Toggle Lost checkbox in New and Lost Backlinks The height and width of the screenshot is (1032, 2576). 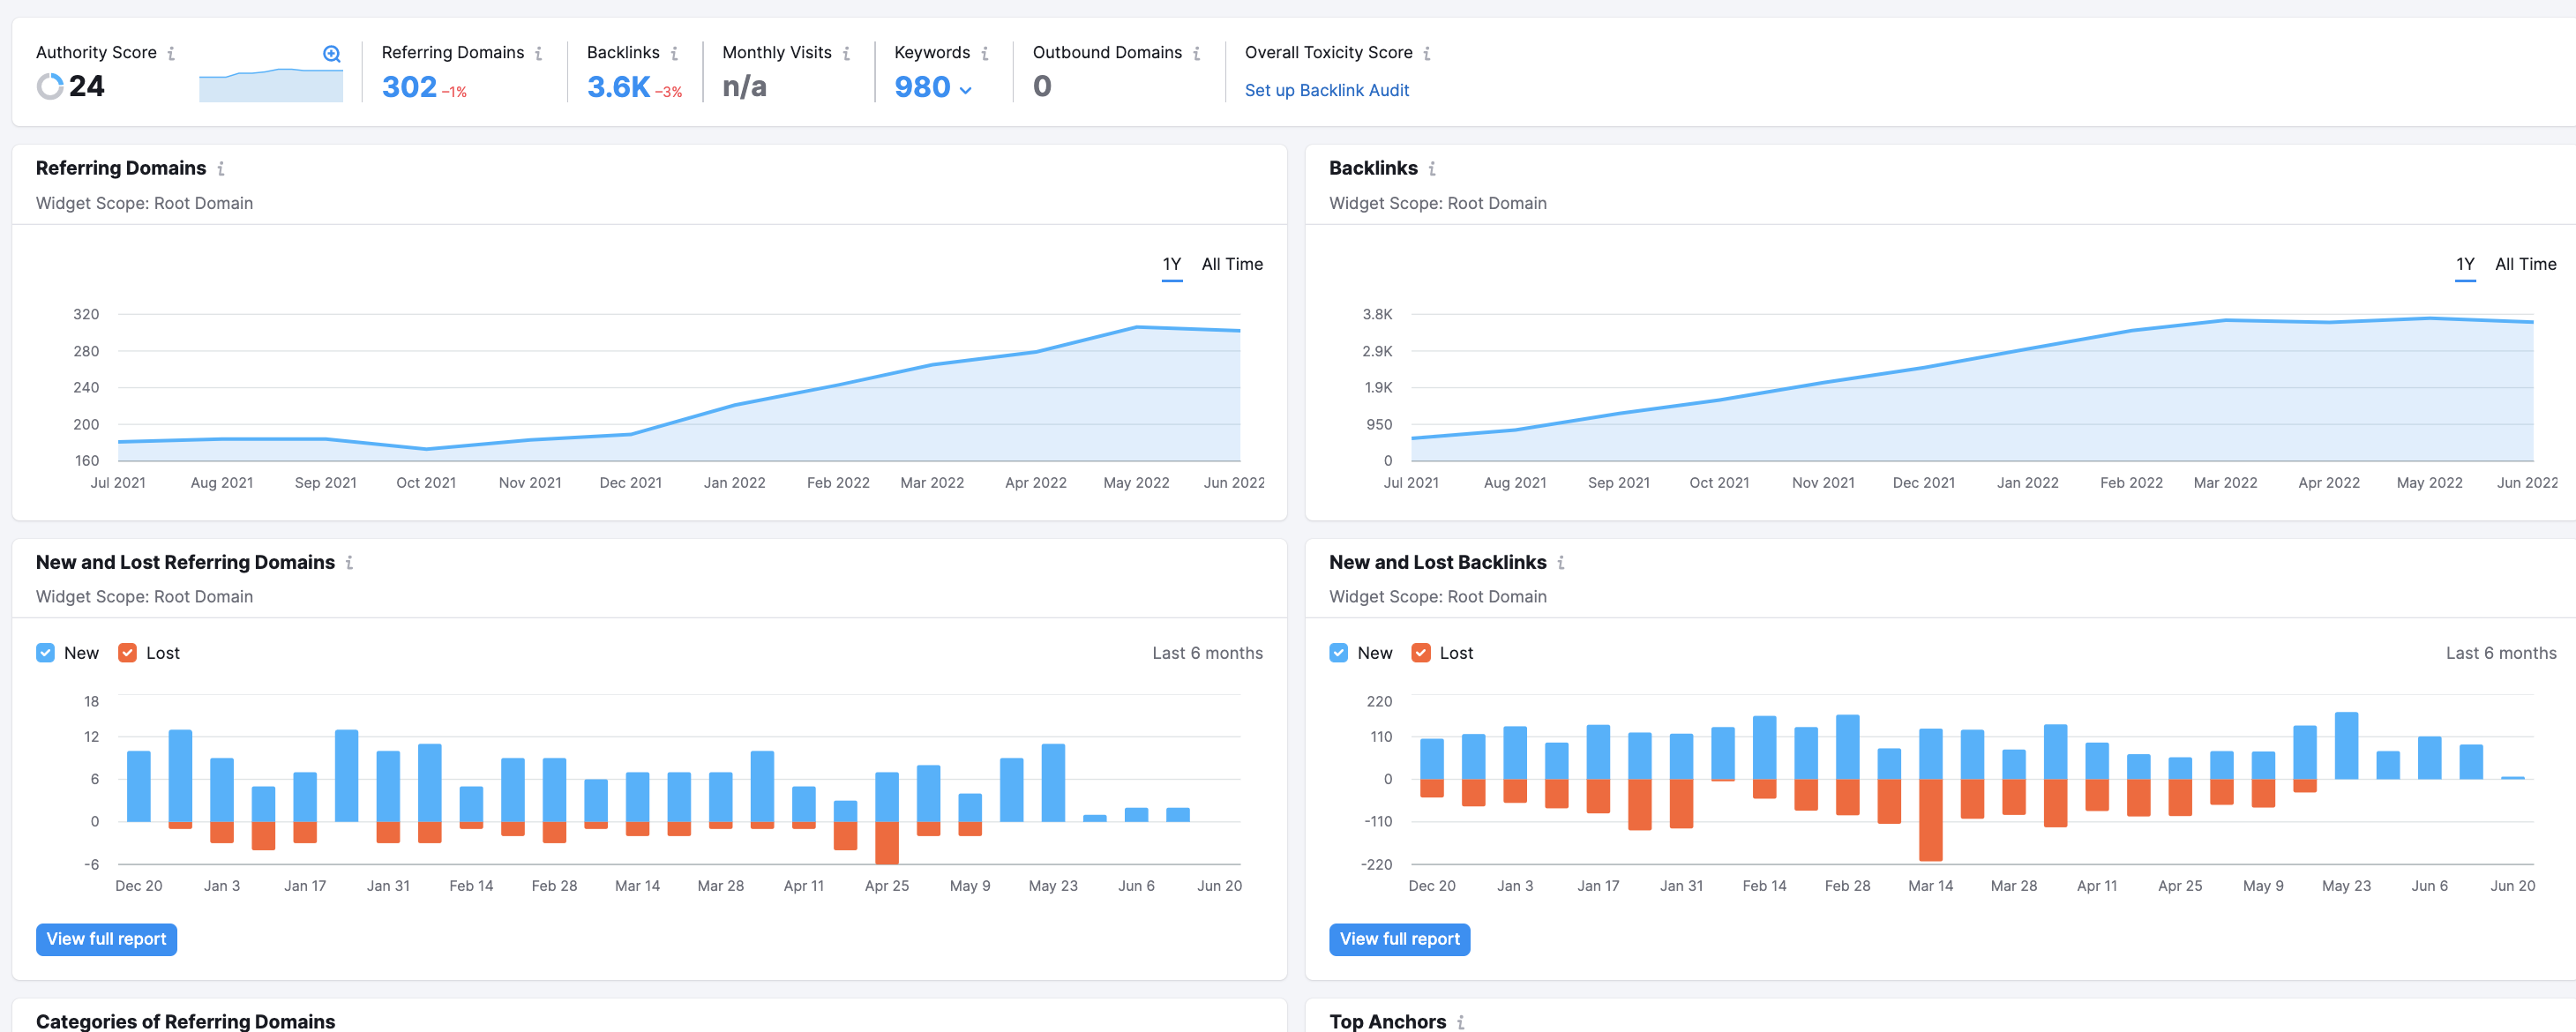(x=1420, y=653)
